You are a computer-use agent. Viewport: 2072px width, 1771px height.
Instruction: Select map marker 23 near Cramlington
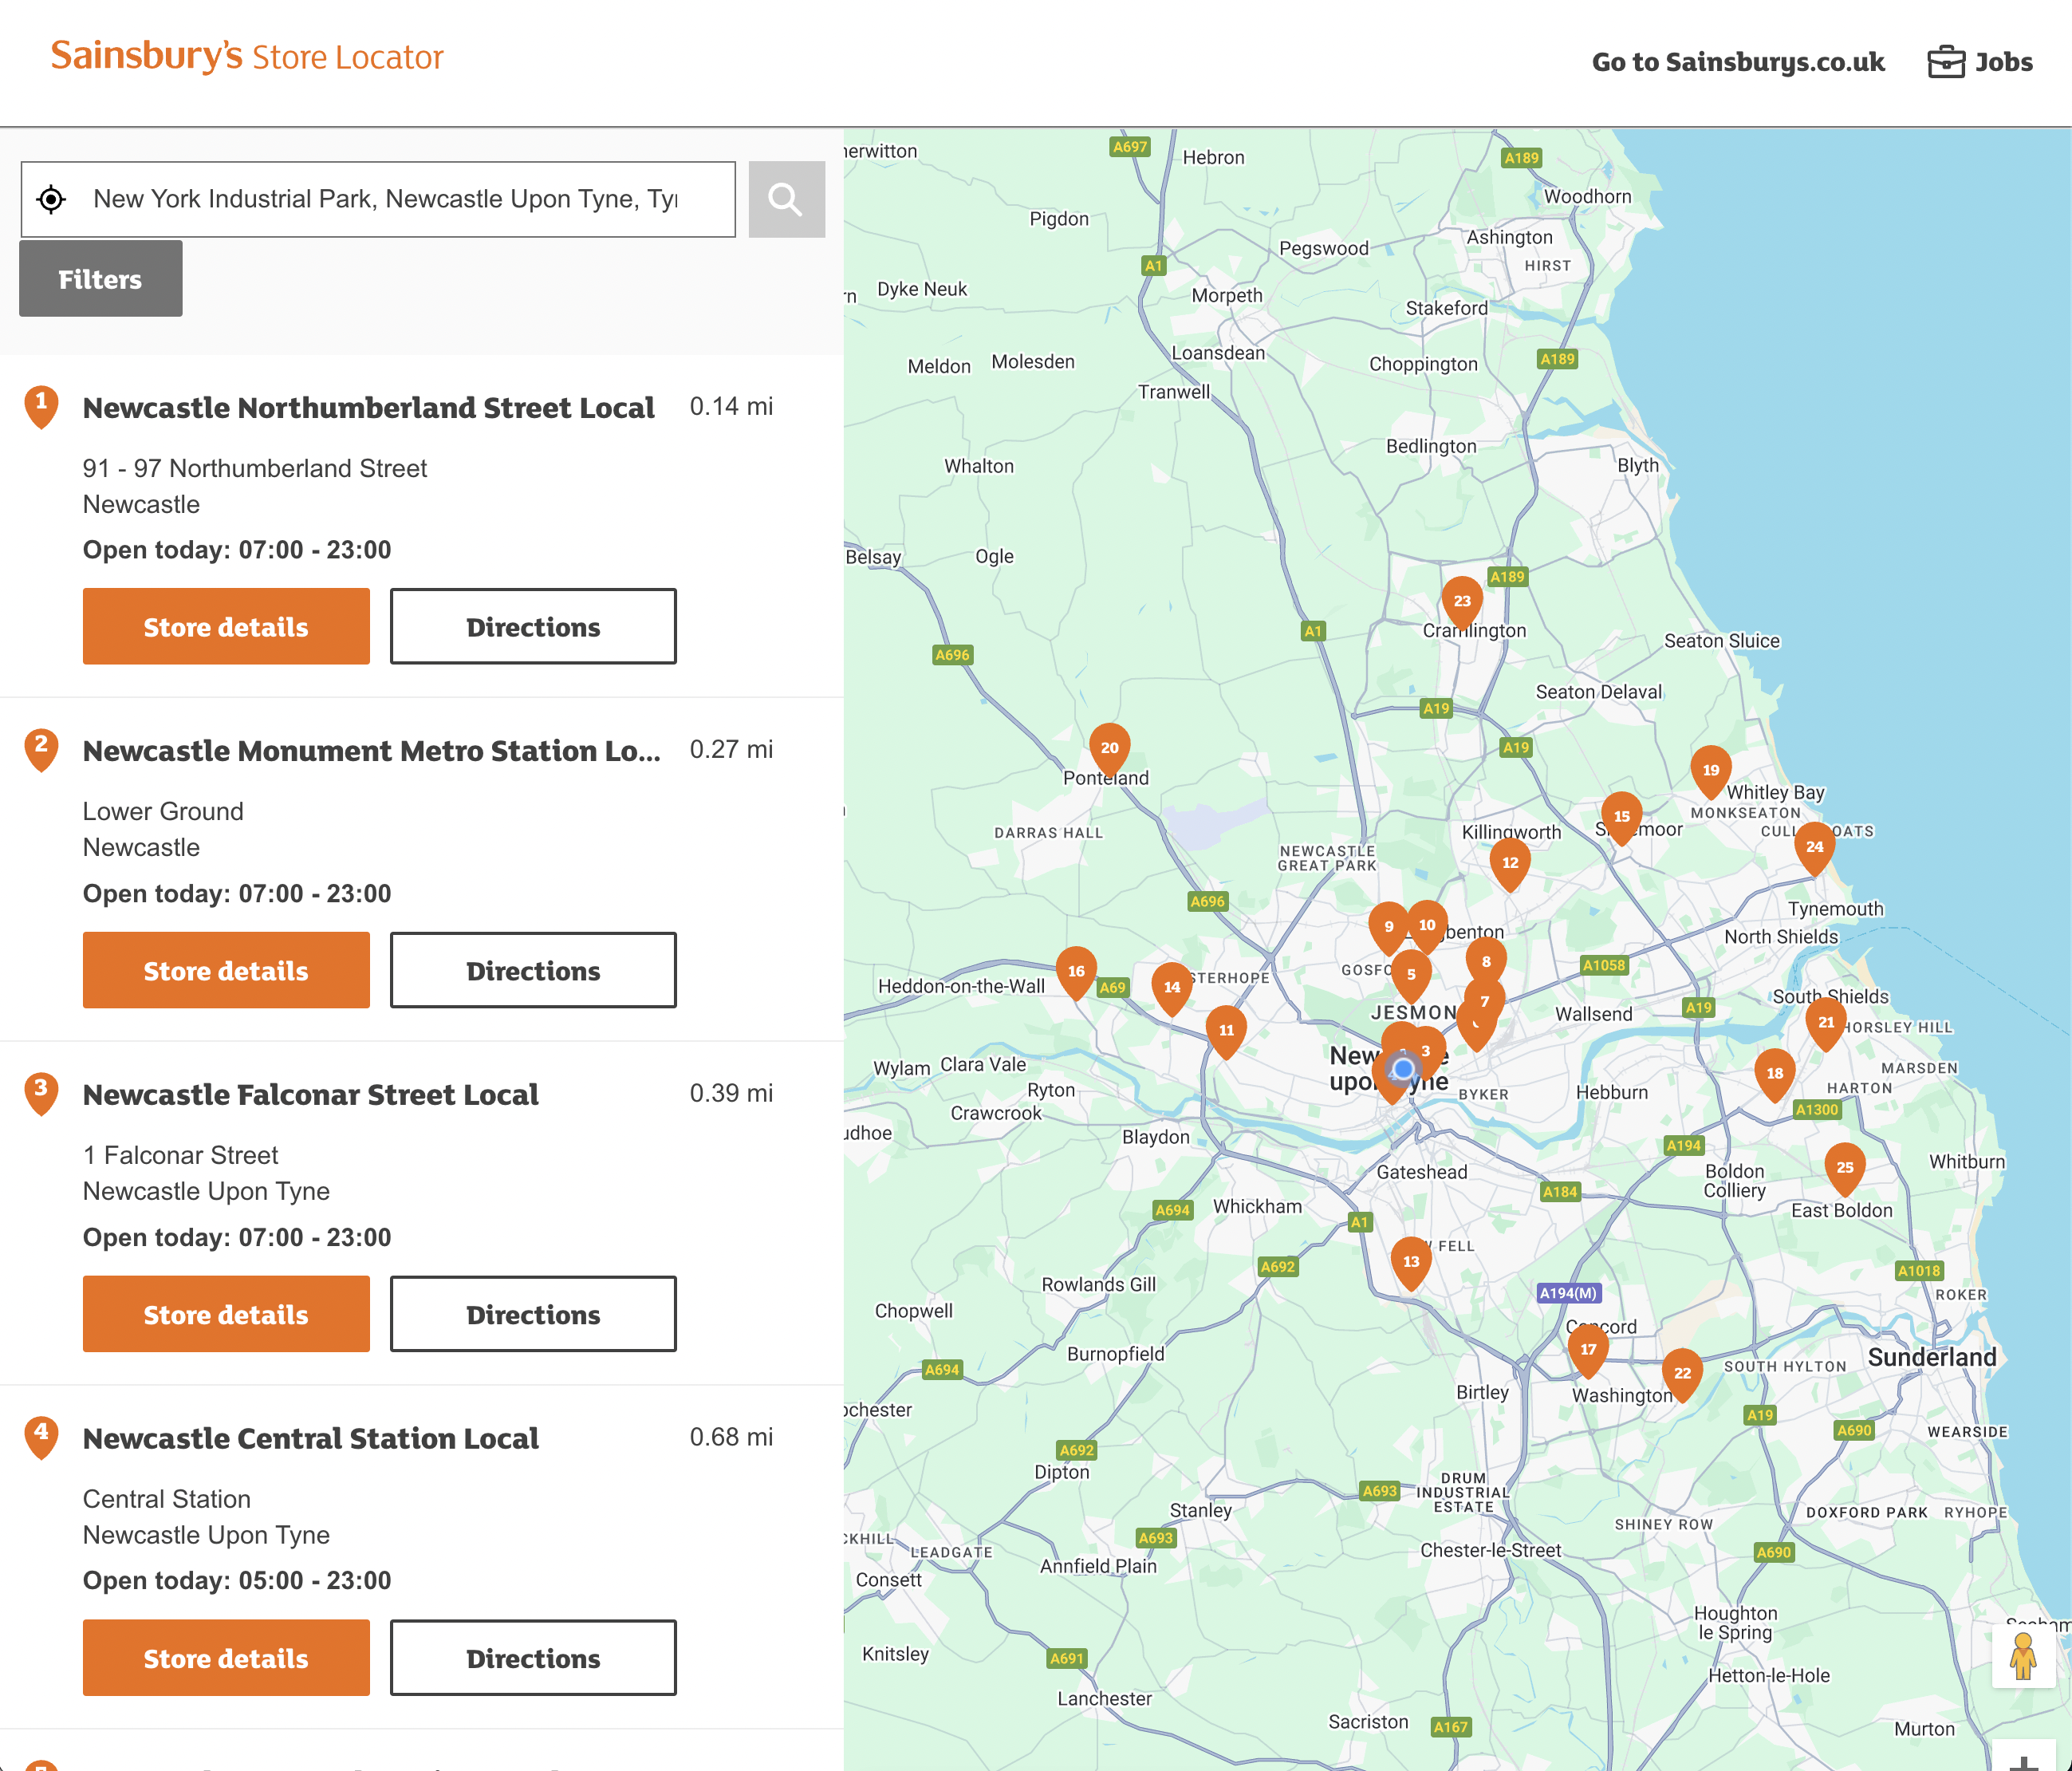click(1461, 602)
